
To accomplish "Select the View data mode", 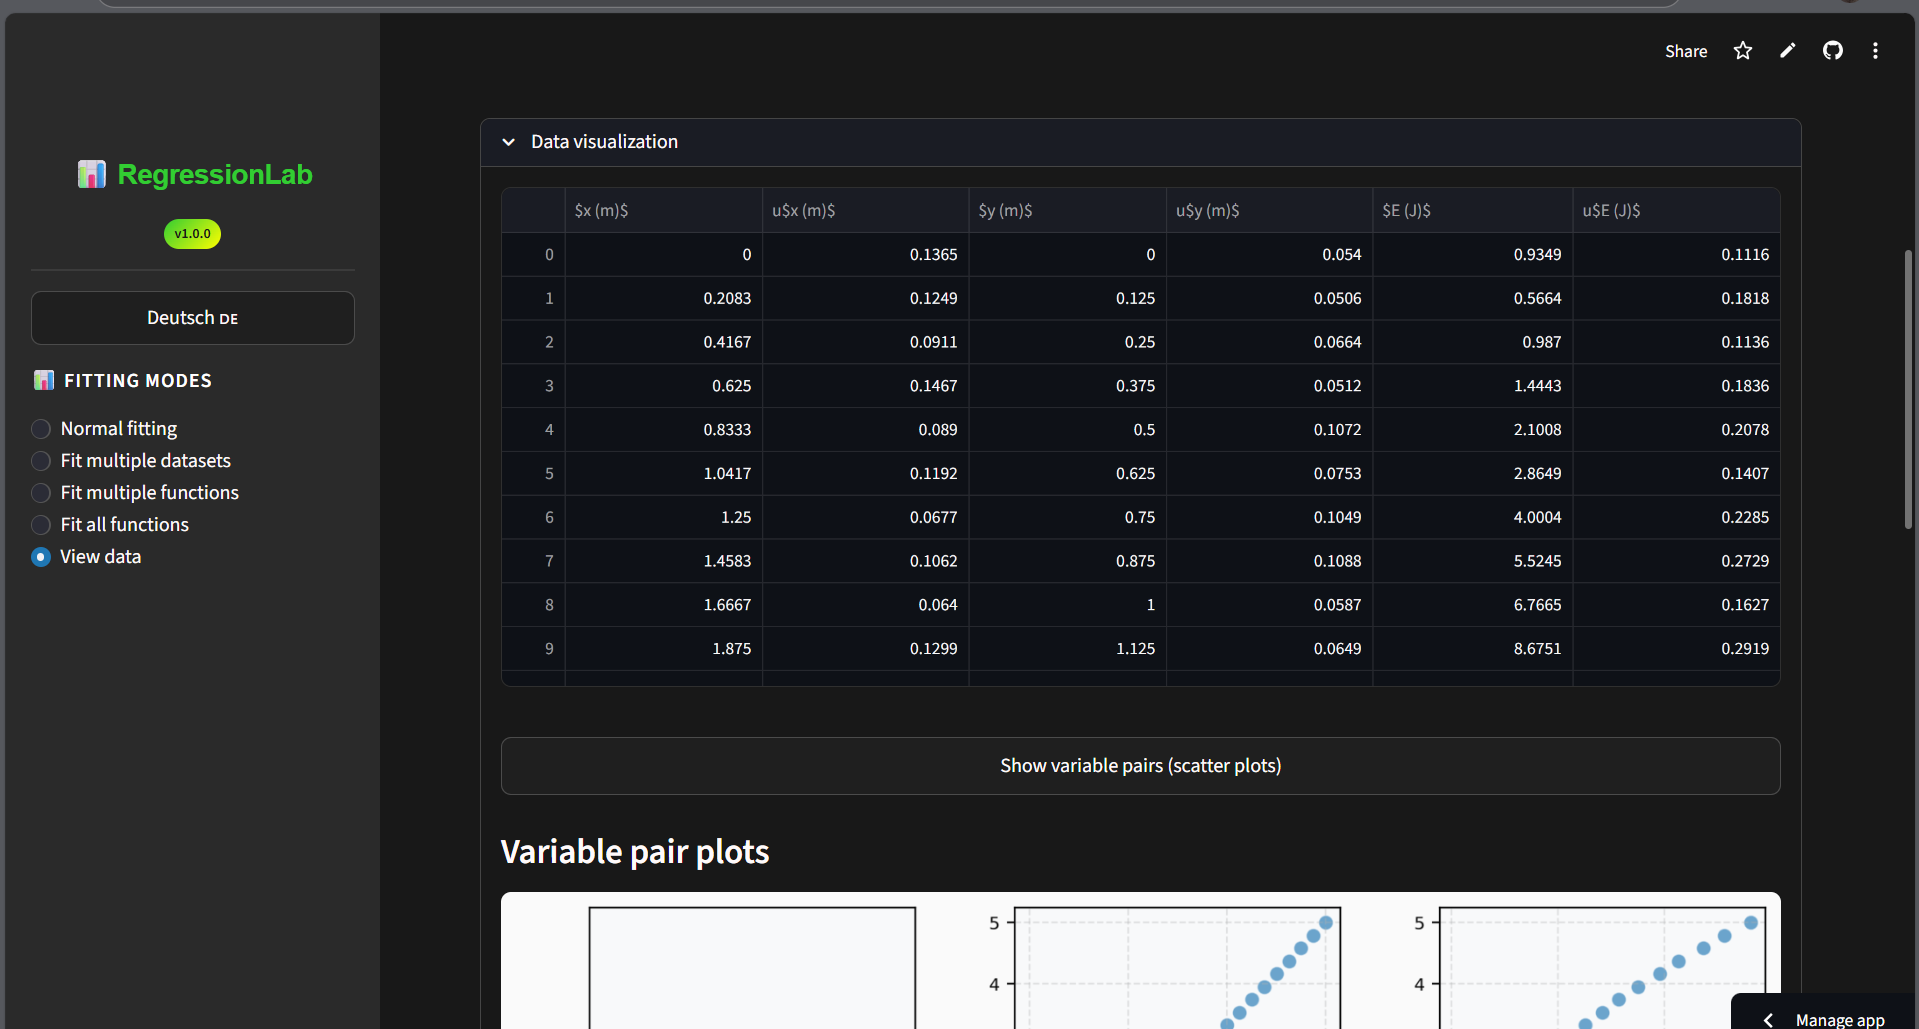I will click(87, 557).
